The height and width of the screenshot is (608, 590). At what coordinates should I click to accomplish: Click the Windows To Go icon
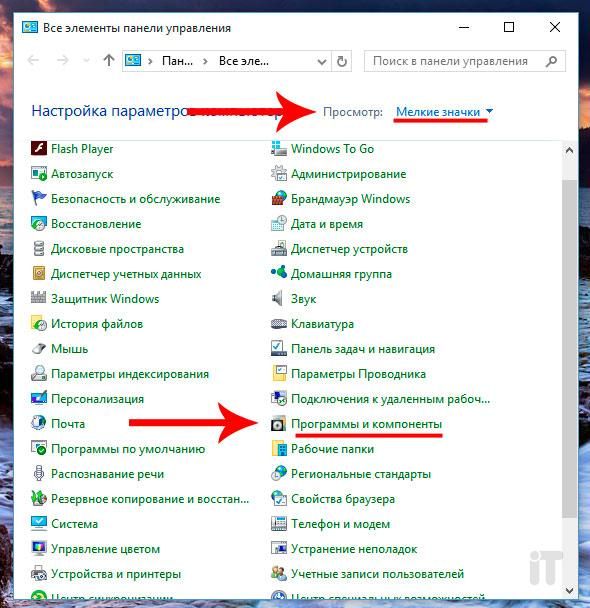pos(279,149)
